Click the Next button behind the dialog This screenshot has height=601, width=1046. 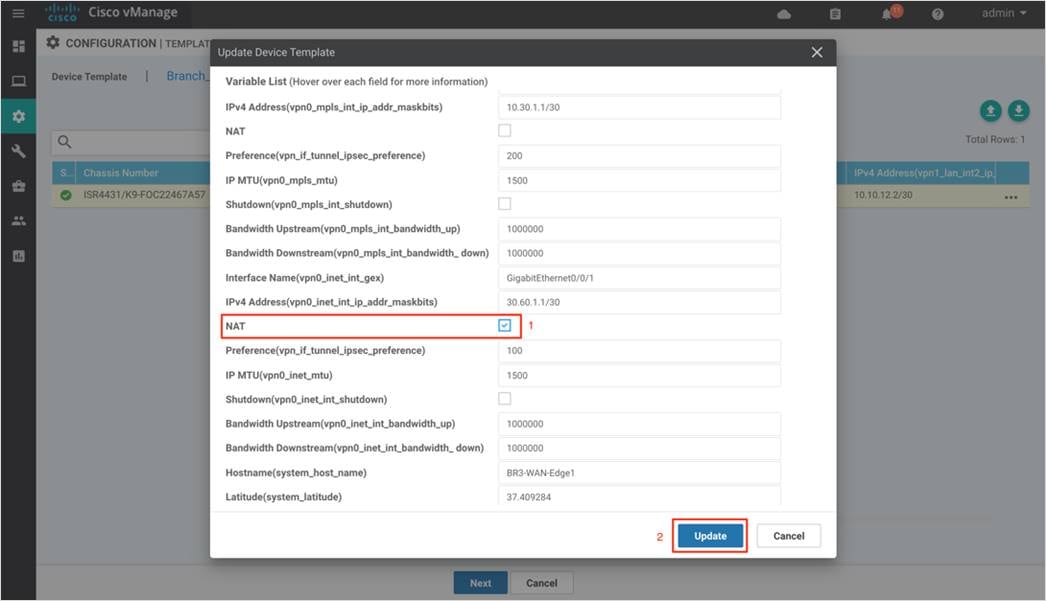480,583
